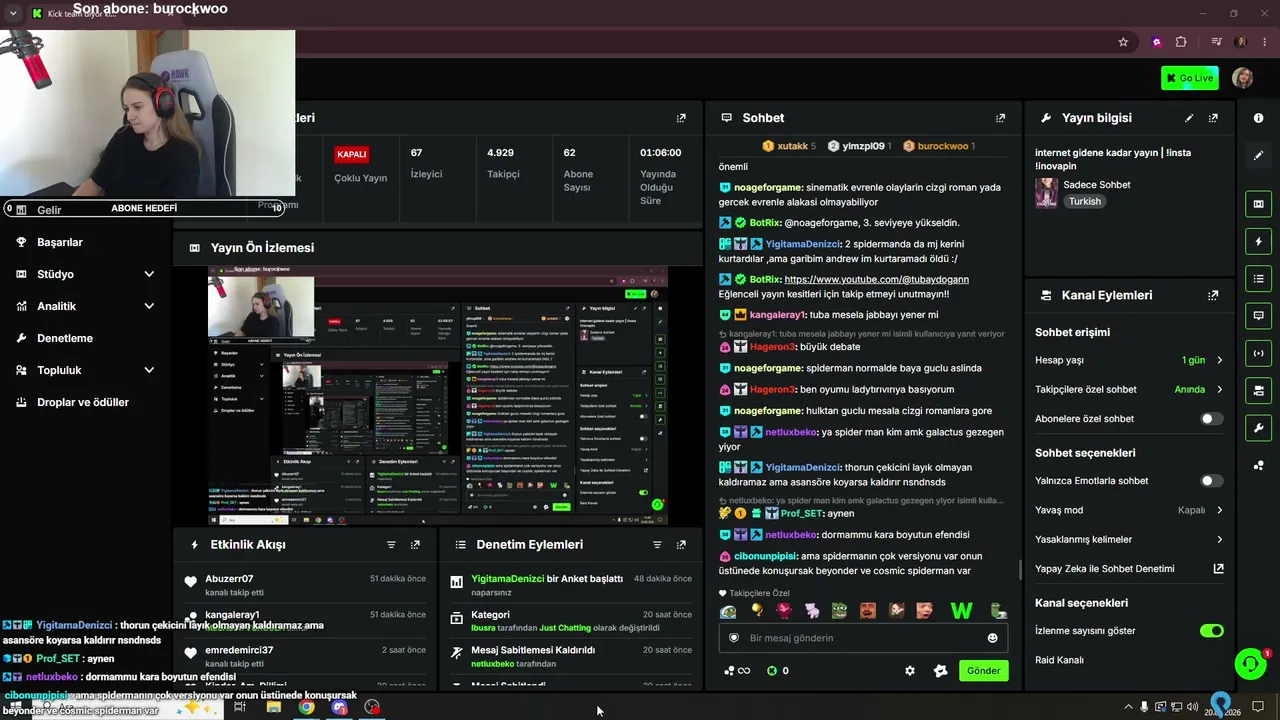
Task: Open the emoji picker in message box
Action: tap(992, 638)
